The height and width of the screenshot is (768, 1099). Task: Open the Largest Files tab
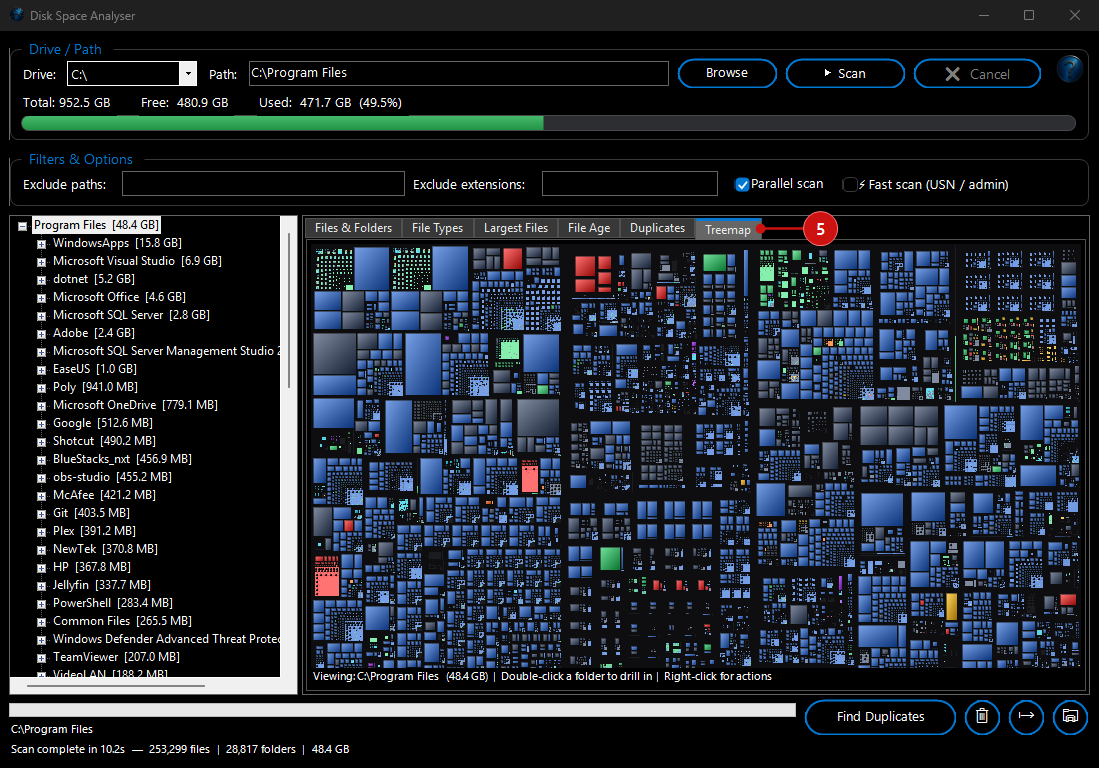[516, 228]
